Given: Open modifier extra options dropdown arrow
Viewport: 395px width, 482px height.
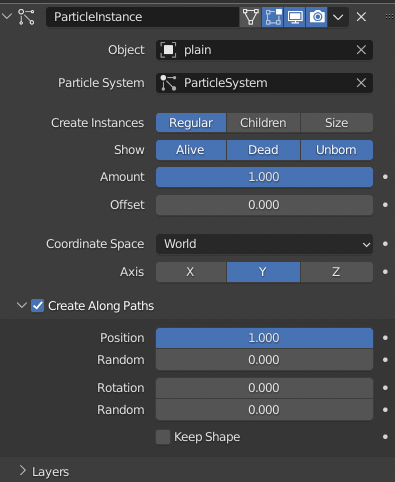Looking at the screenshot, I should 338,17.
